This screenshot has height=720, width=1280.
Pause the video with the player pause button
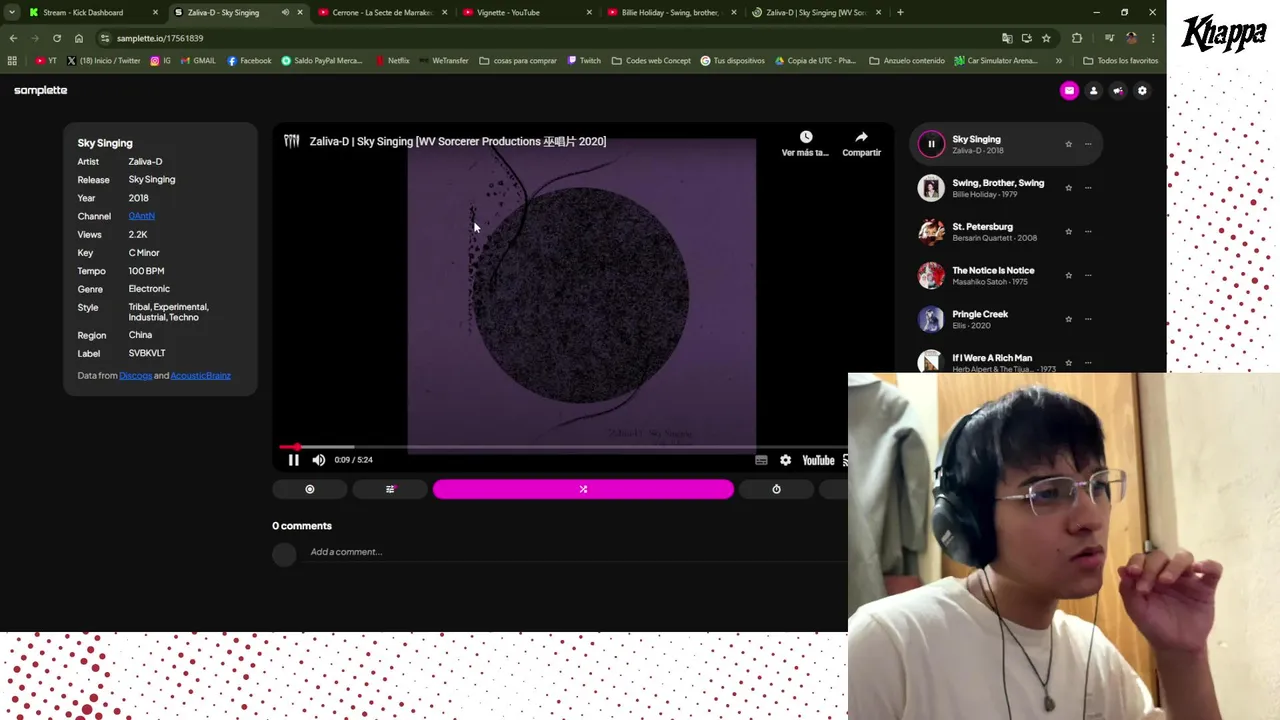[293, 460]
